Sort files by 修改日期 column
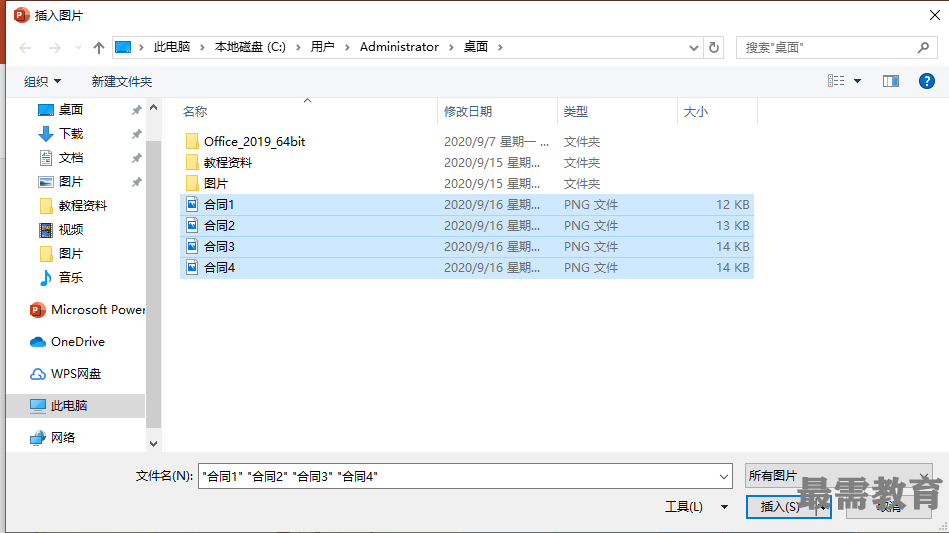 click(468, 111)
